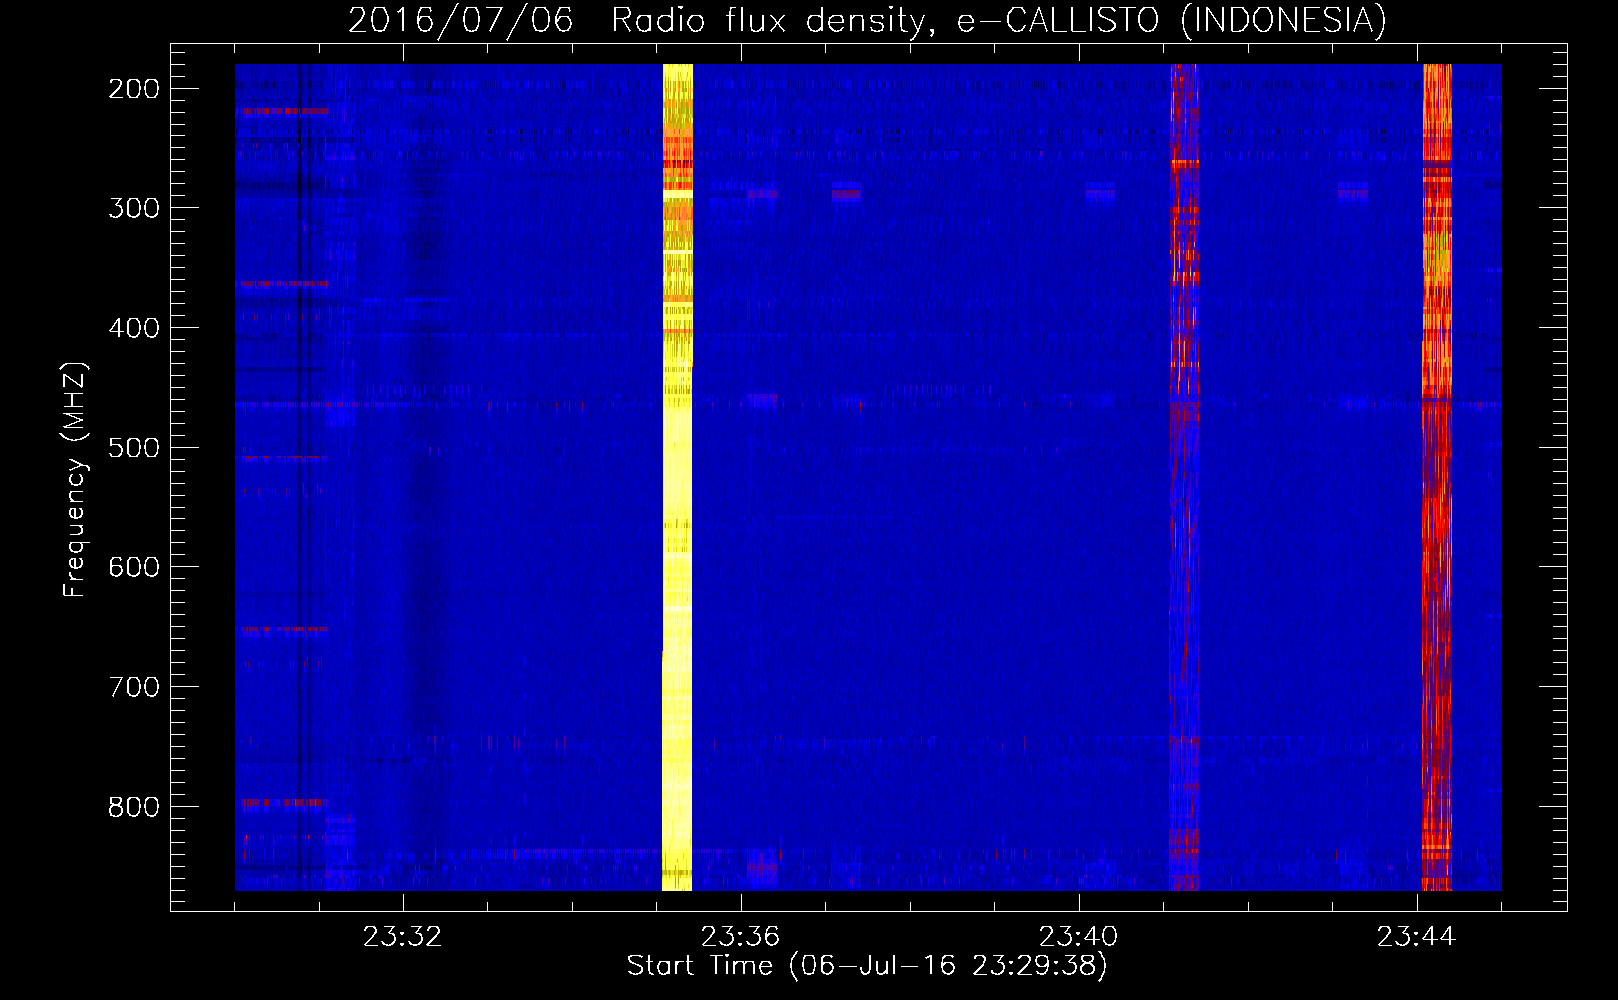Viewport: 1618px width, 1000px height.
Task: Click the 600 frequency tick label
Action: click(x=134, y=567)
